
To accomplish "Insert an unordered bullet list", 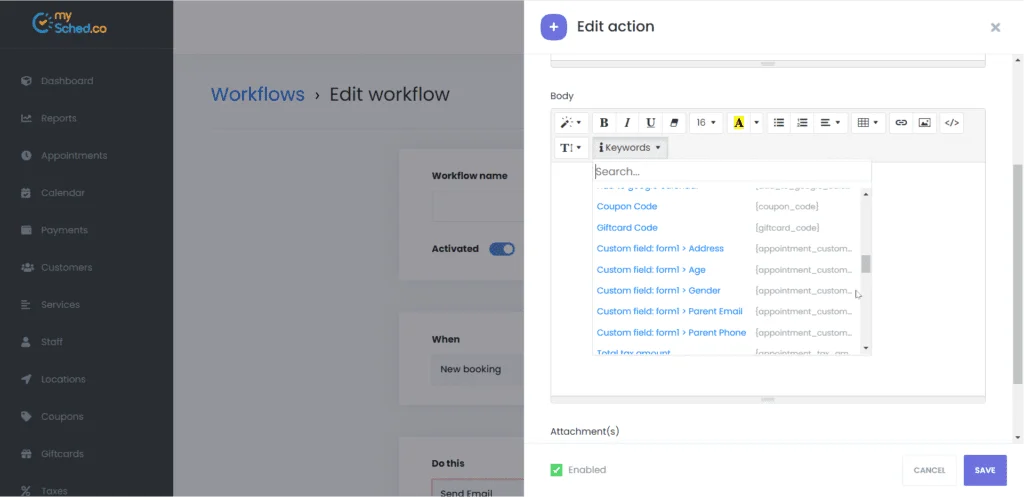I will click(779, 123).
